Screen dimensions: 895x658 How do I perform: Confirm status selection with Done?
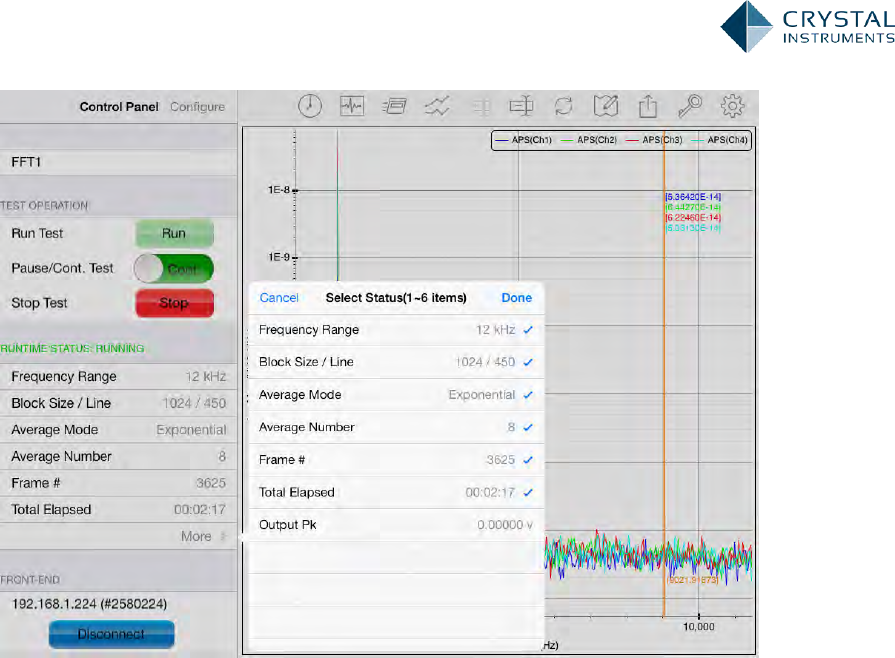(517, 298)
